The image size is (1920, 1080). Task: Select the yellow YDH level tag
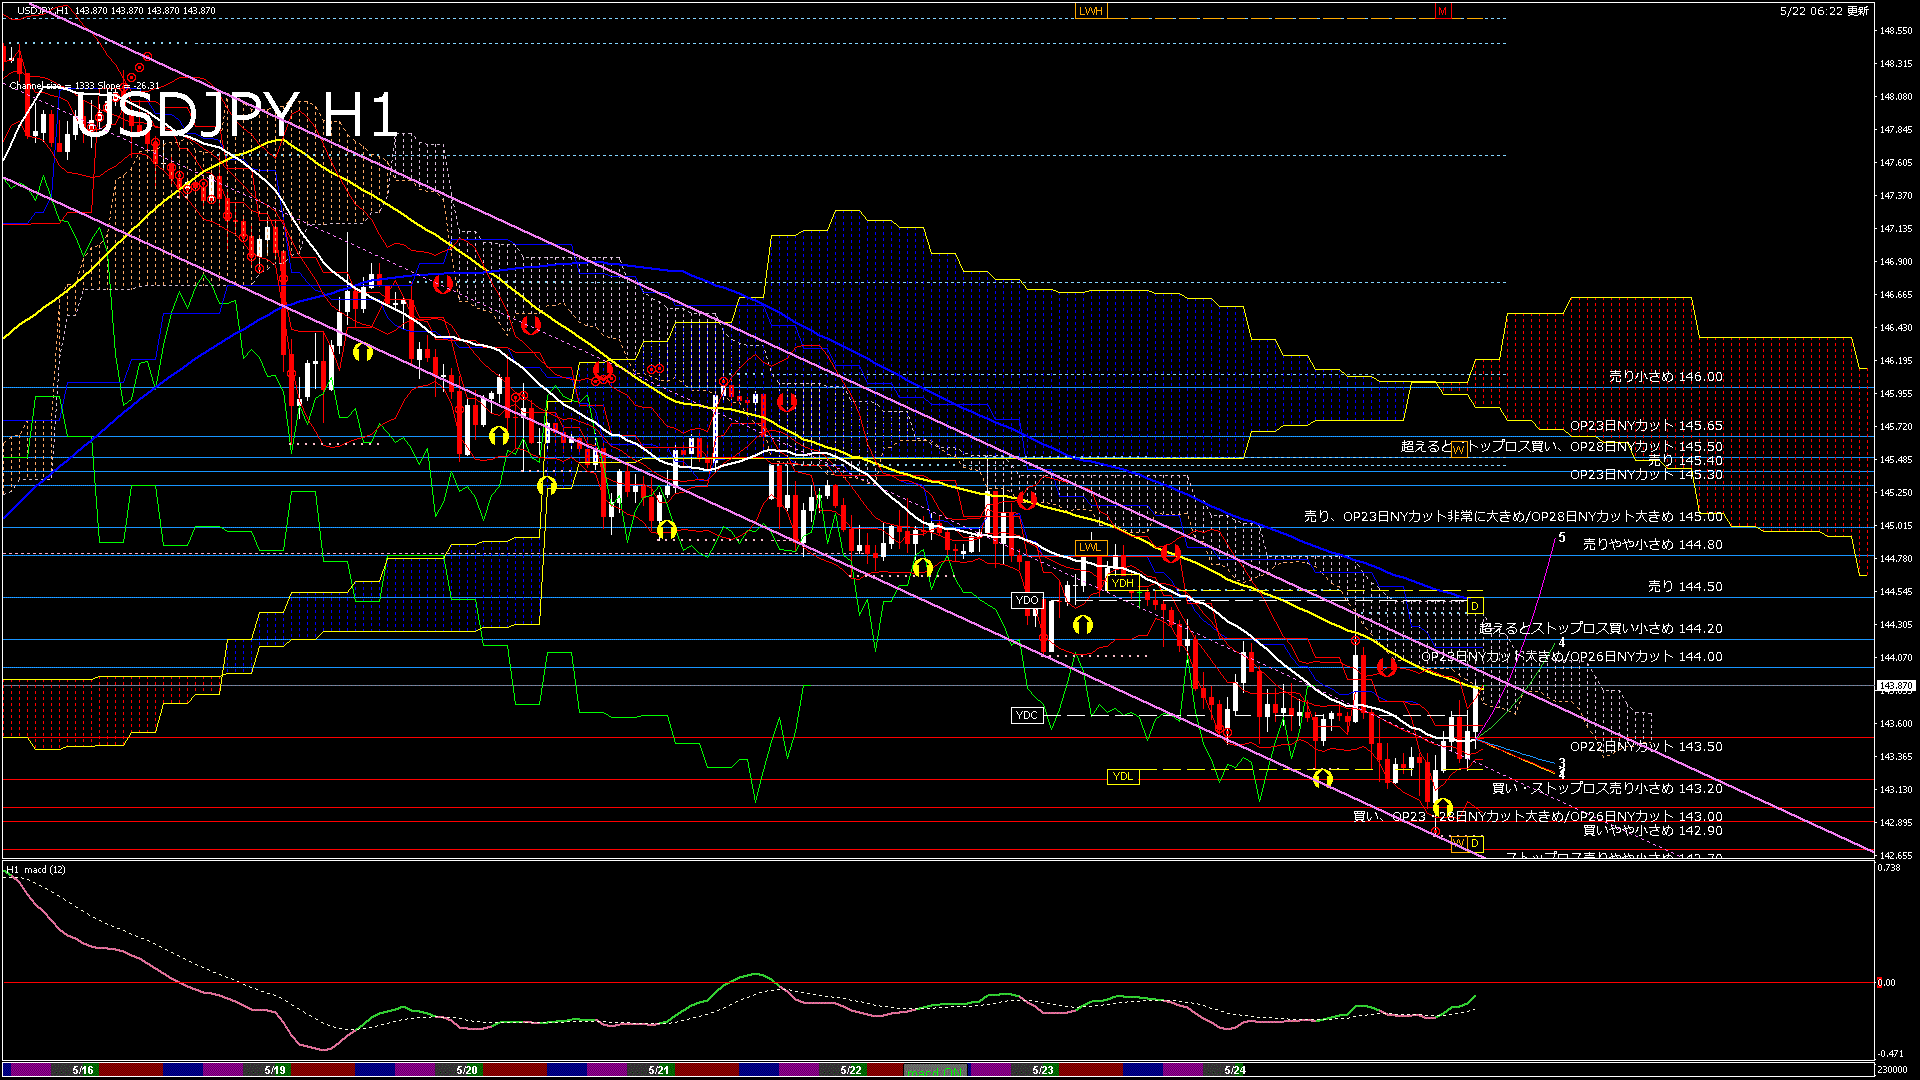[1122, 583]
